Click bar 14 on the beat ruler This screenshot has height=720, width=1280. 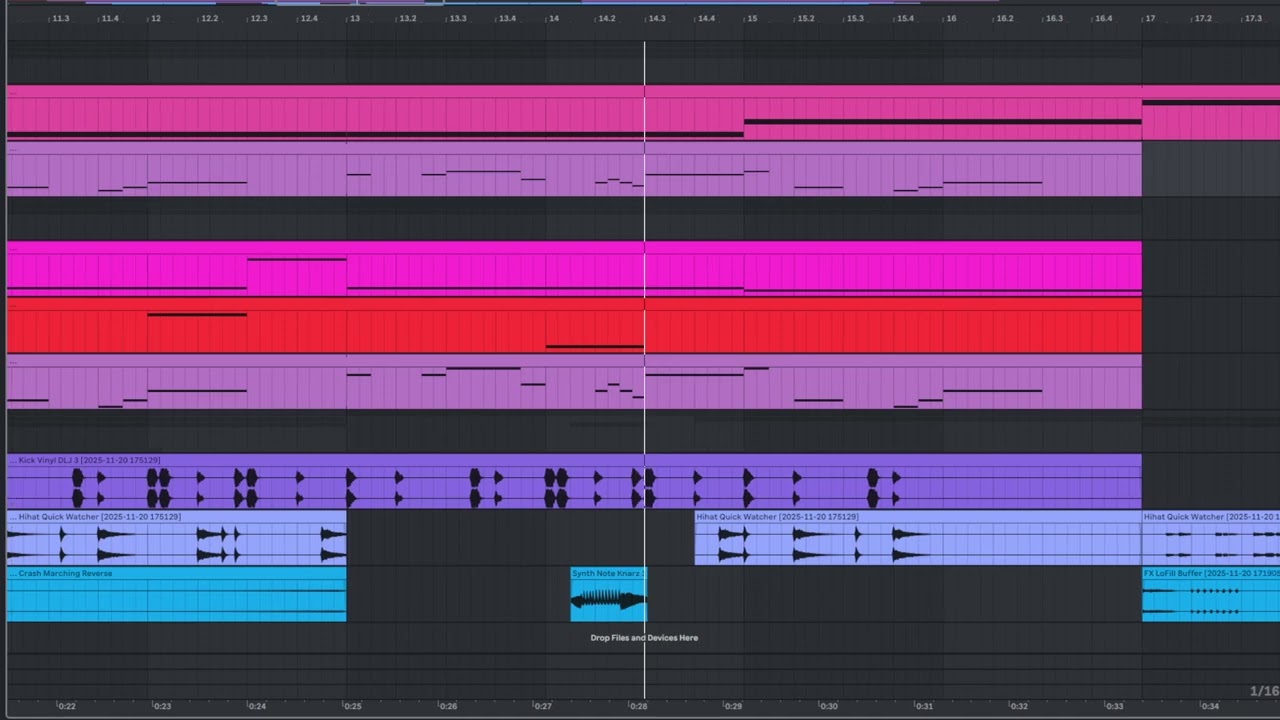(x=554, y=18)
